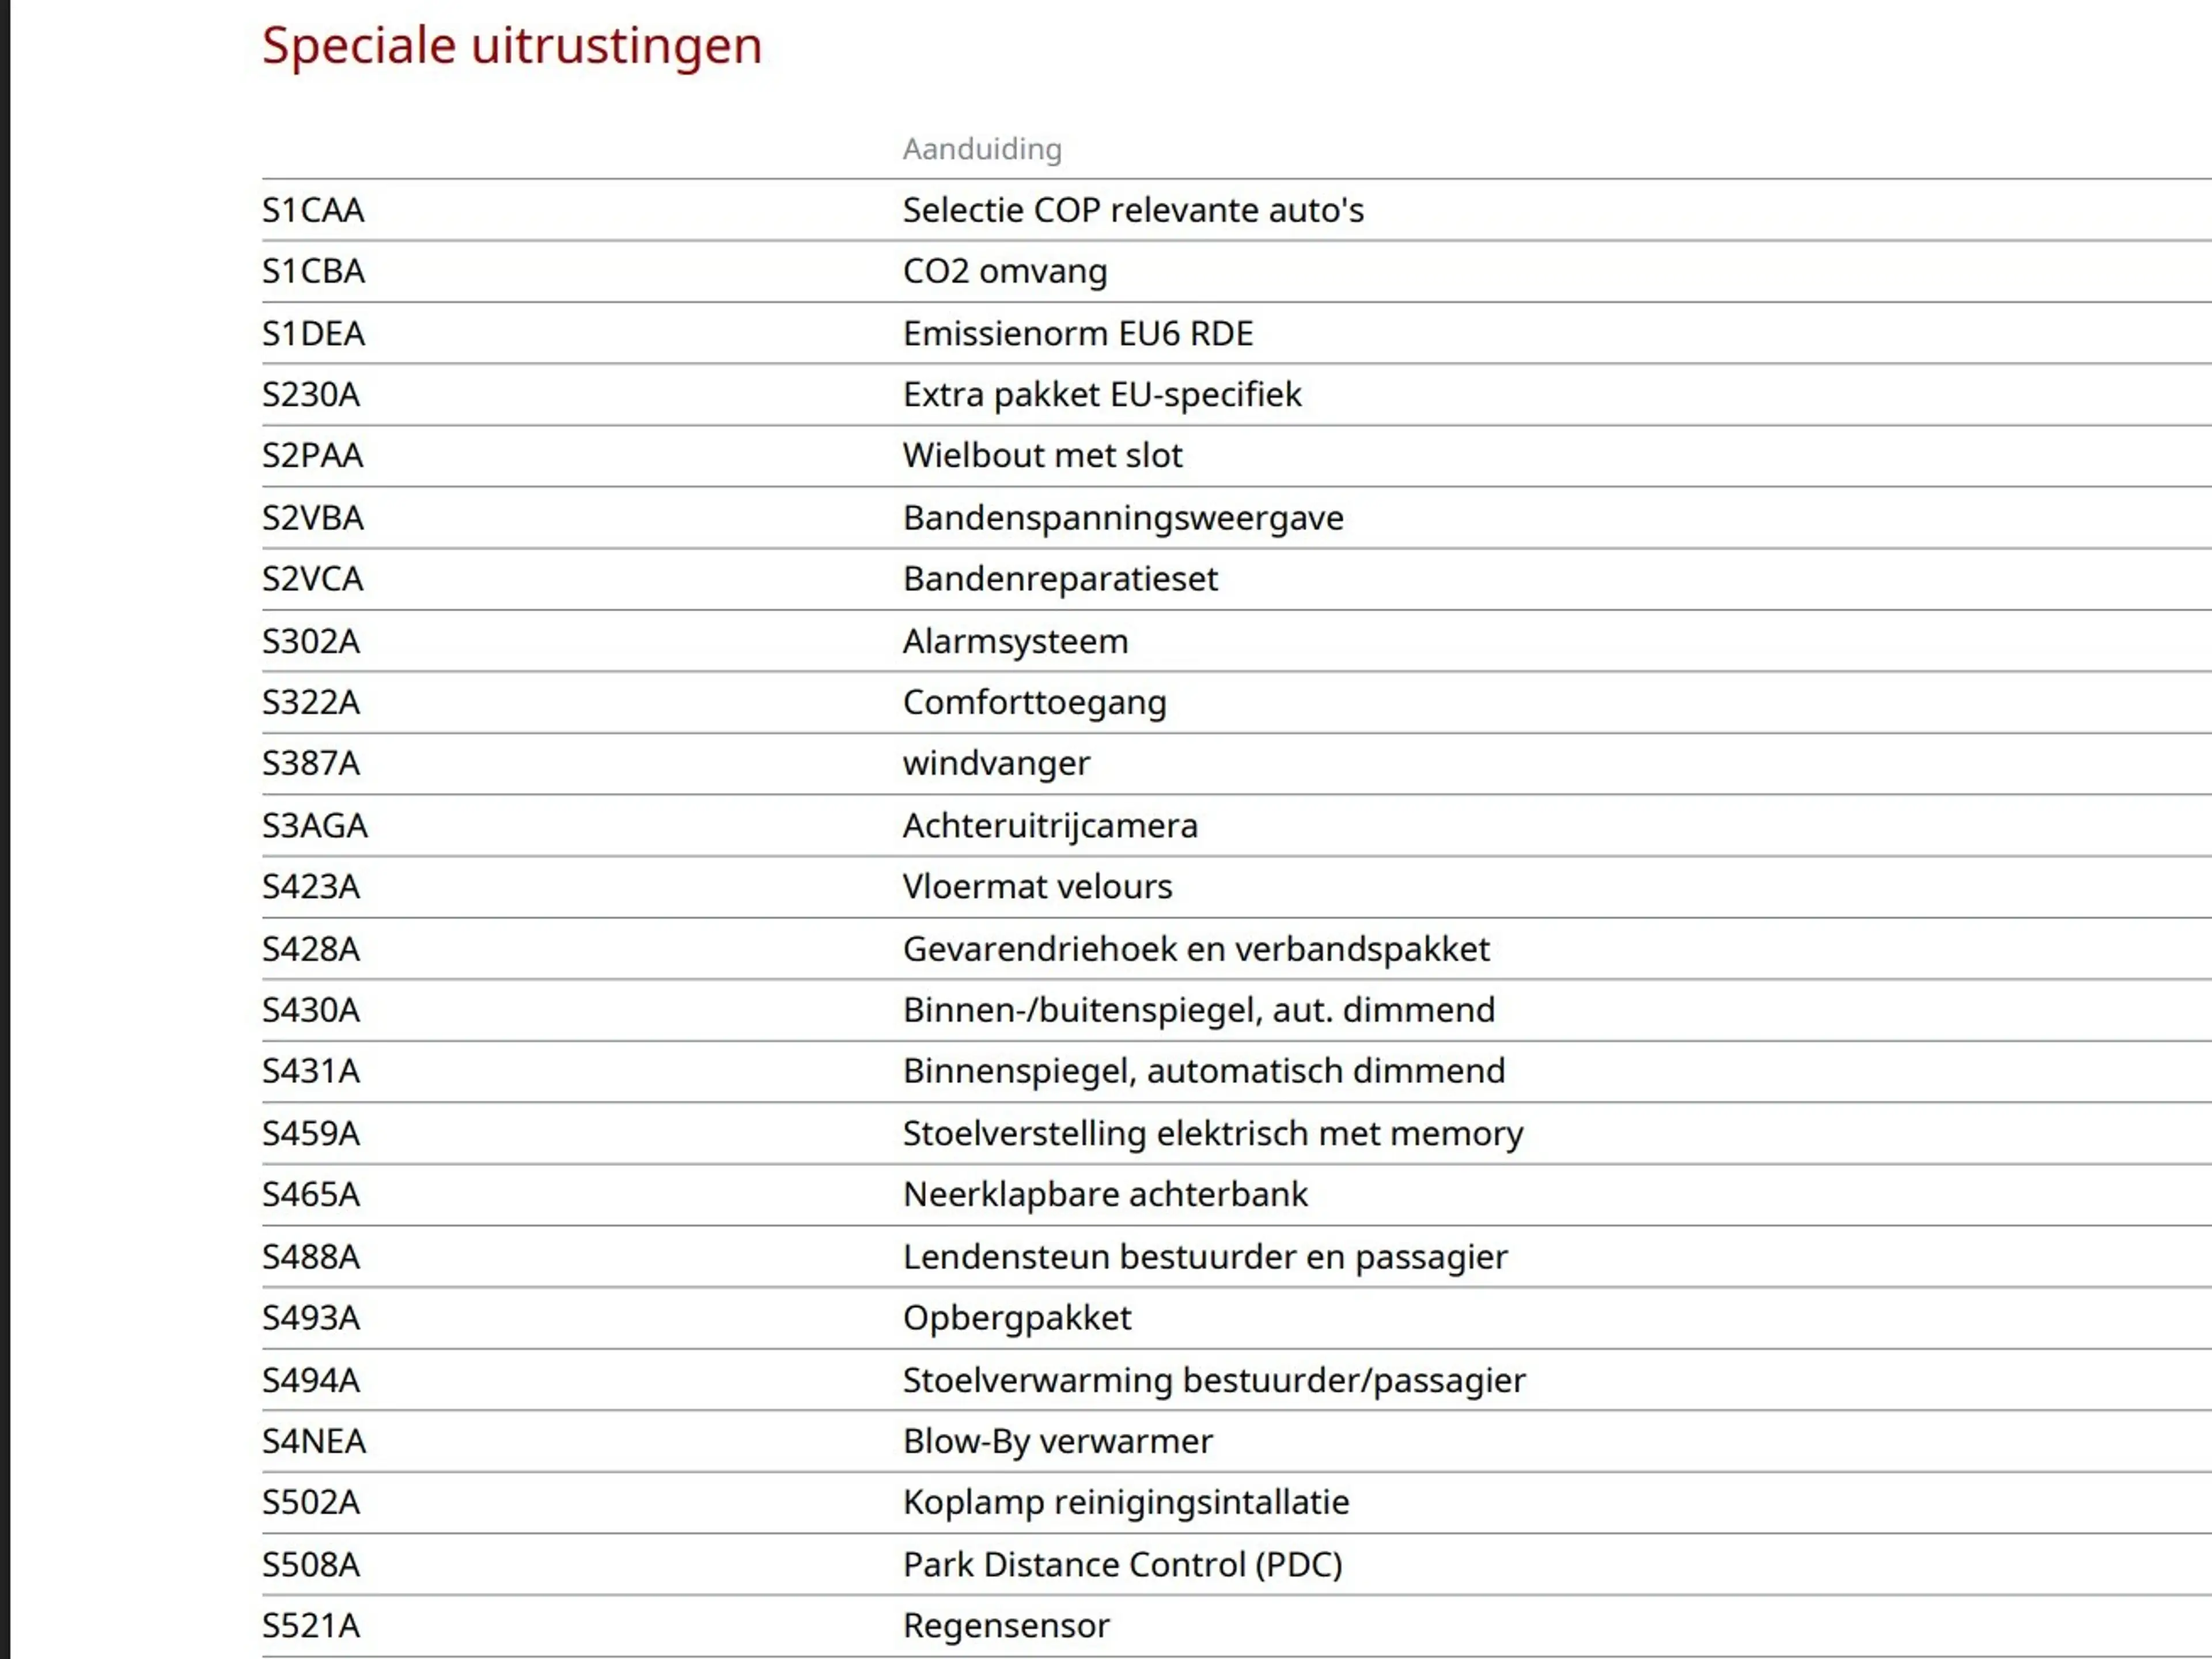Viewport: 2212px width, 1659px height.
Task: Select the windvanger row
Action: [x=1237, y=764]
